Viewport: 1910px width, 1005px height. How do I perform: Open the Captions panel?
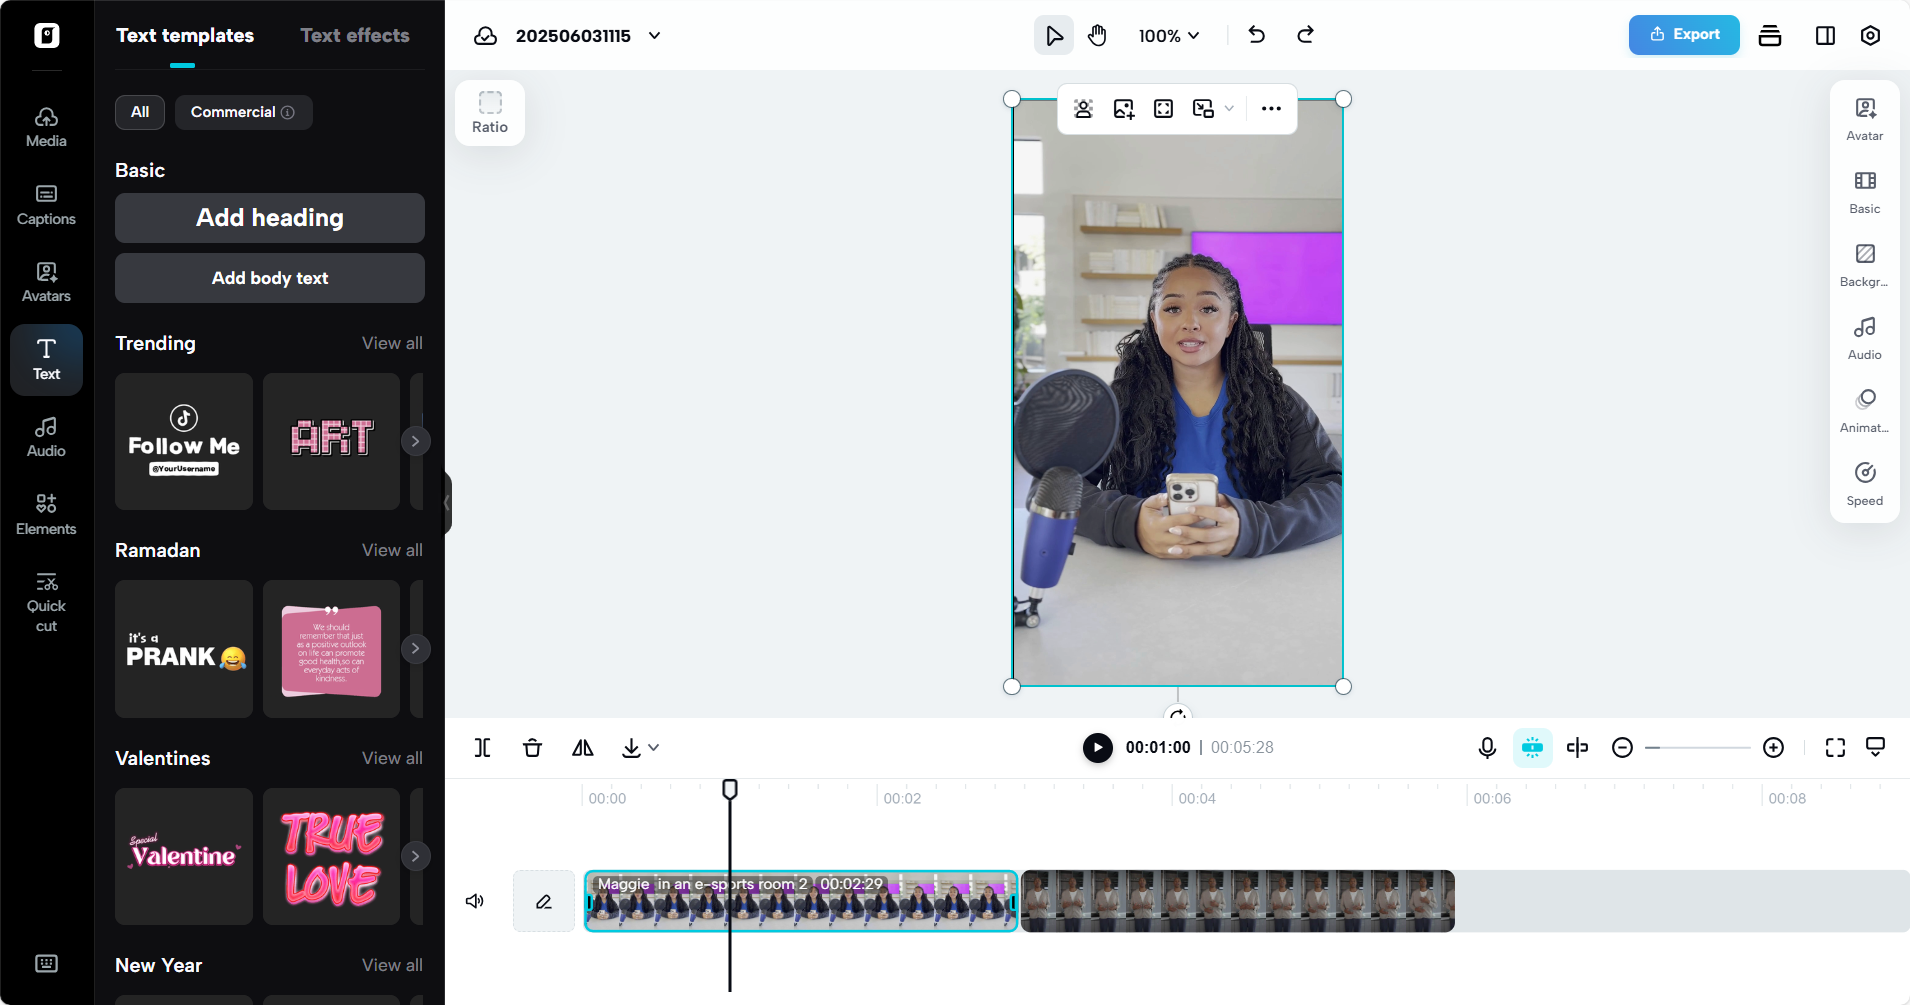point(46,206)
